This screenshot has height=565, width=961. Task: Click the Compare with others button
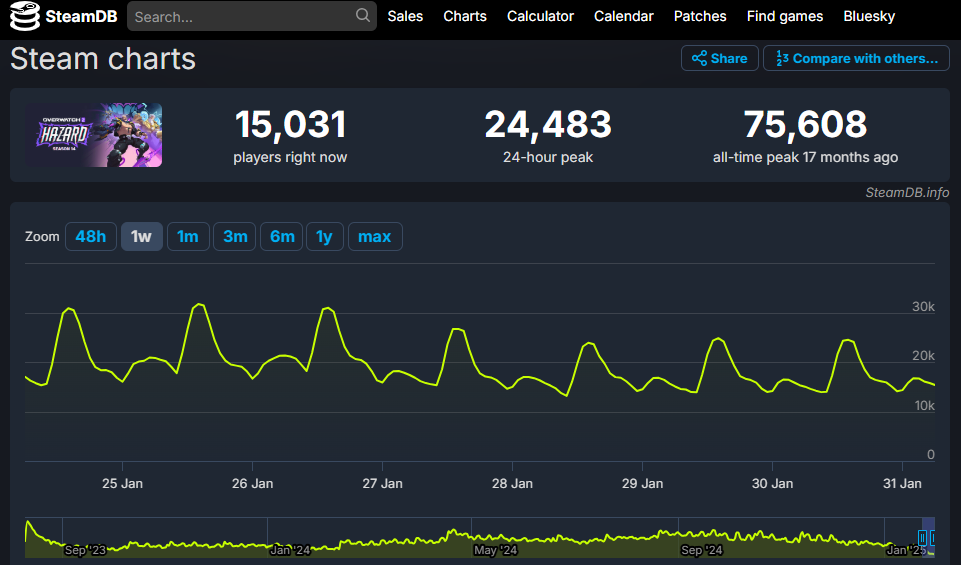coord(856,58)
